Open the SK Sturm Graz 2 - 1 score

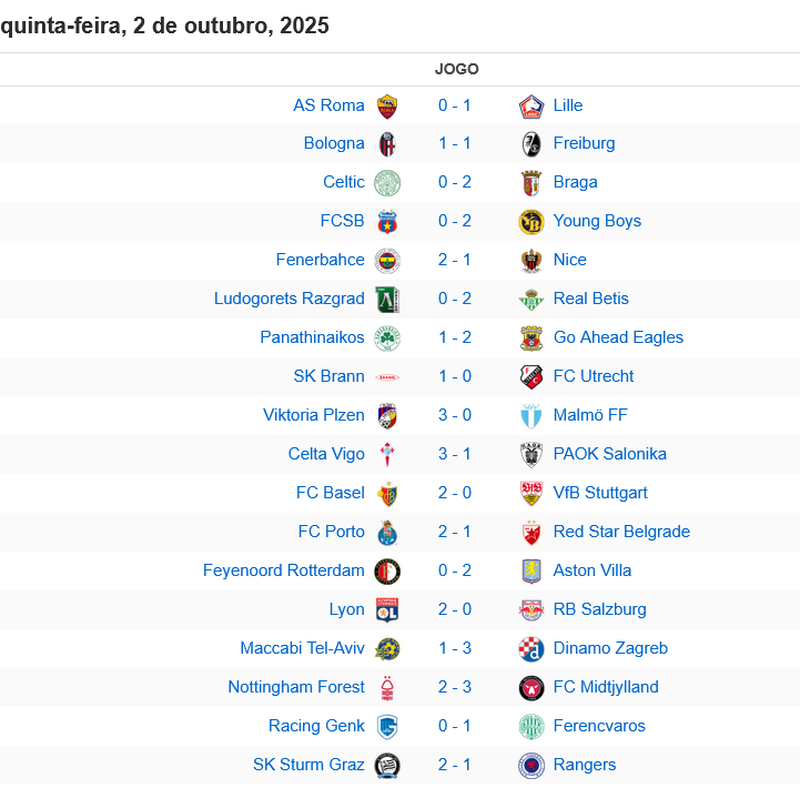pos(455,765)
